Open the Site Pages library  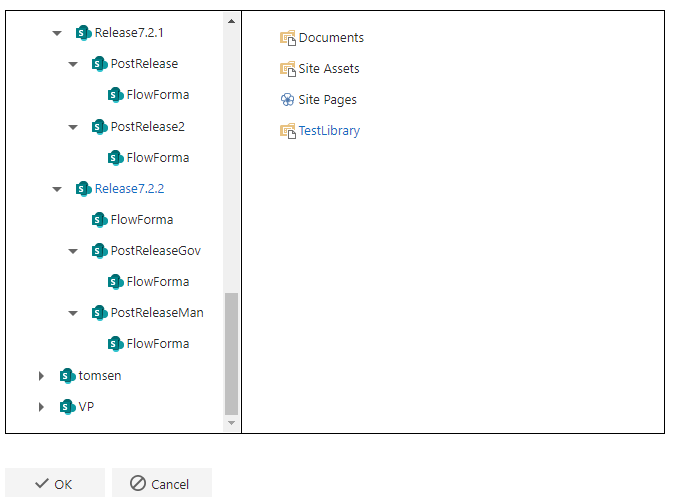pyautogui.click(x=328, y=100)
